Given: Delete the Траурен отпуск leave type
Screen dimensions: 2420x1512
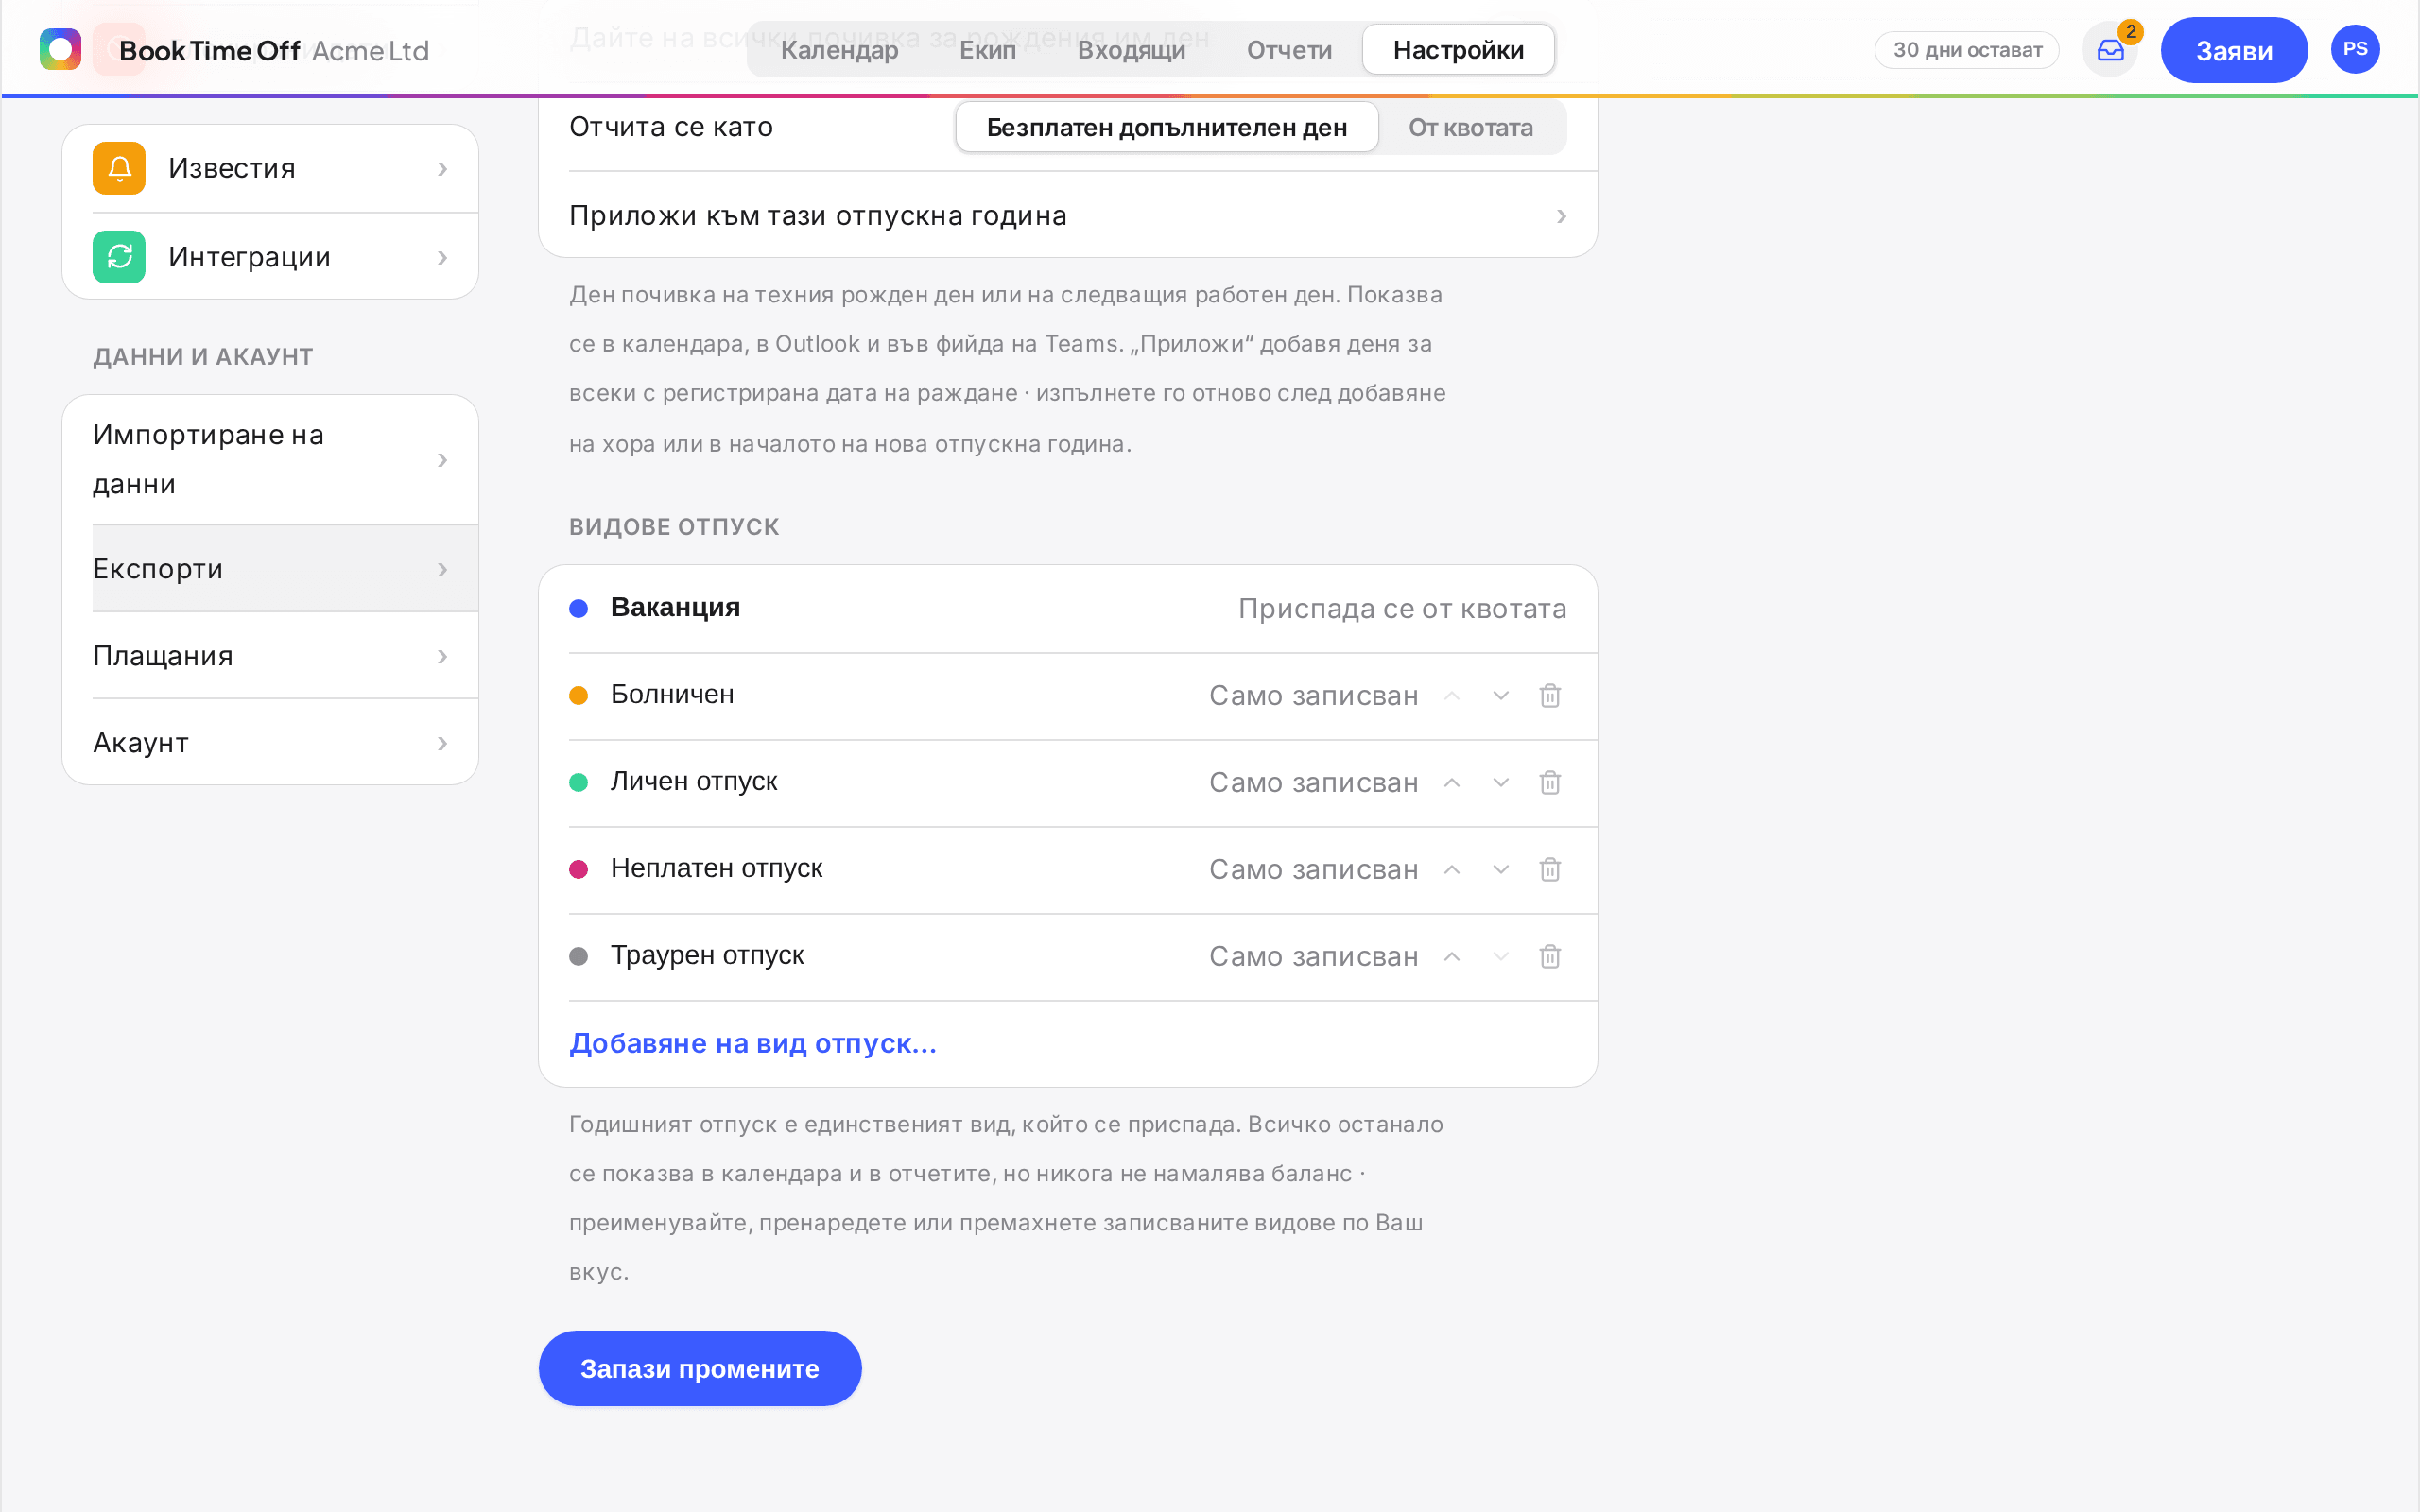Looking at the screenshot, I should pos(1550,956).
